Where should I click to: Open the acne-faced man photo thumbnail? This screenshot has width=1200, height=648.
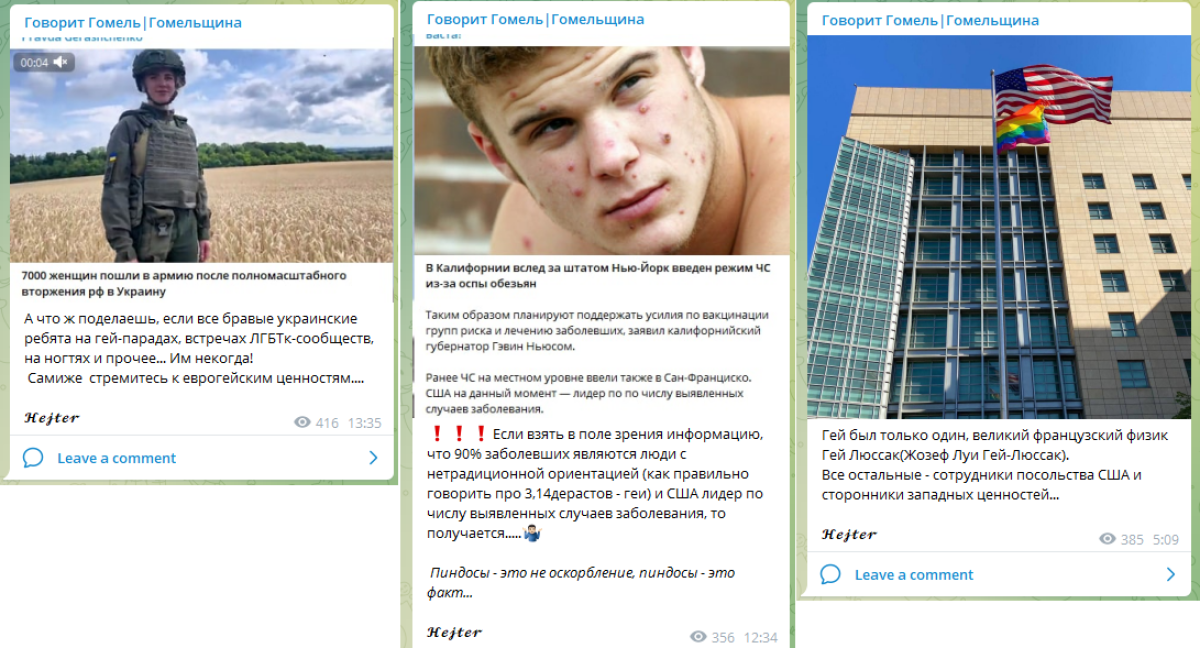pyautogui.click(x=602, y=150)
